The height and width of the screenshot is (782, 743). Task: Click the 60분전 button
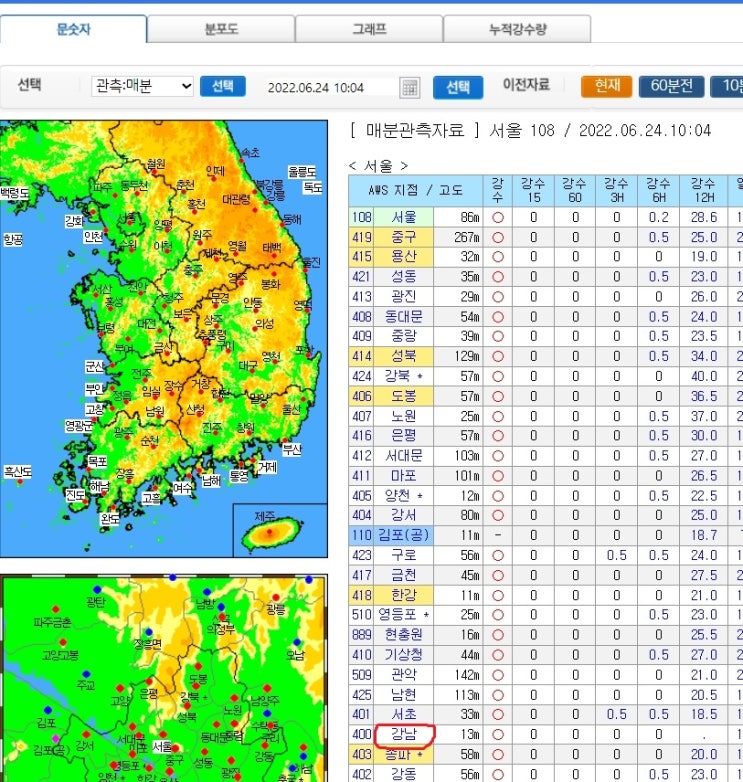[x=671, y=86]
